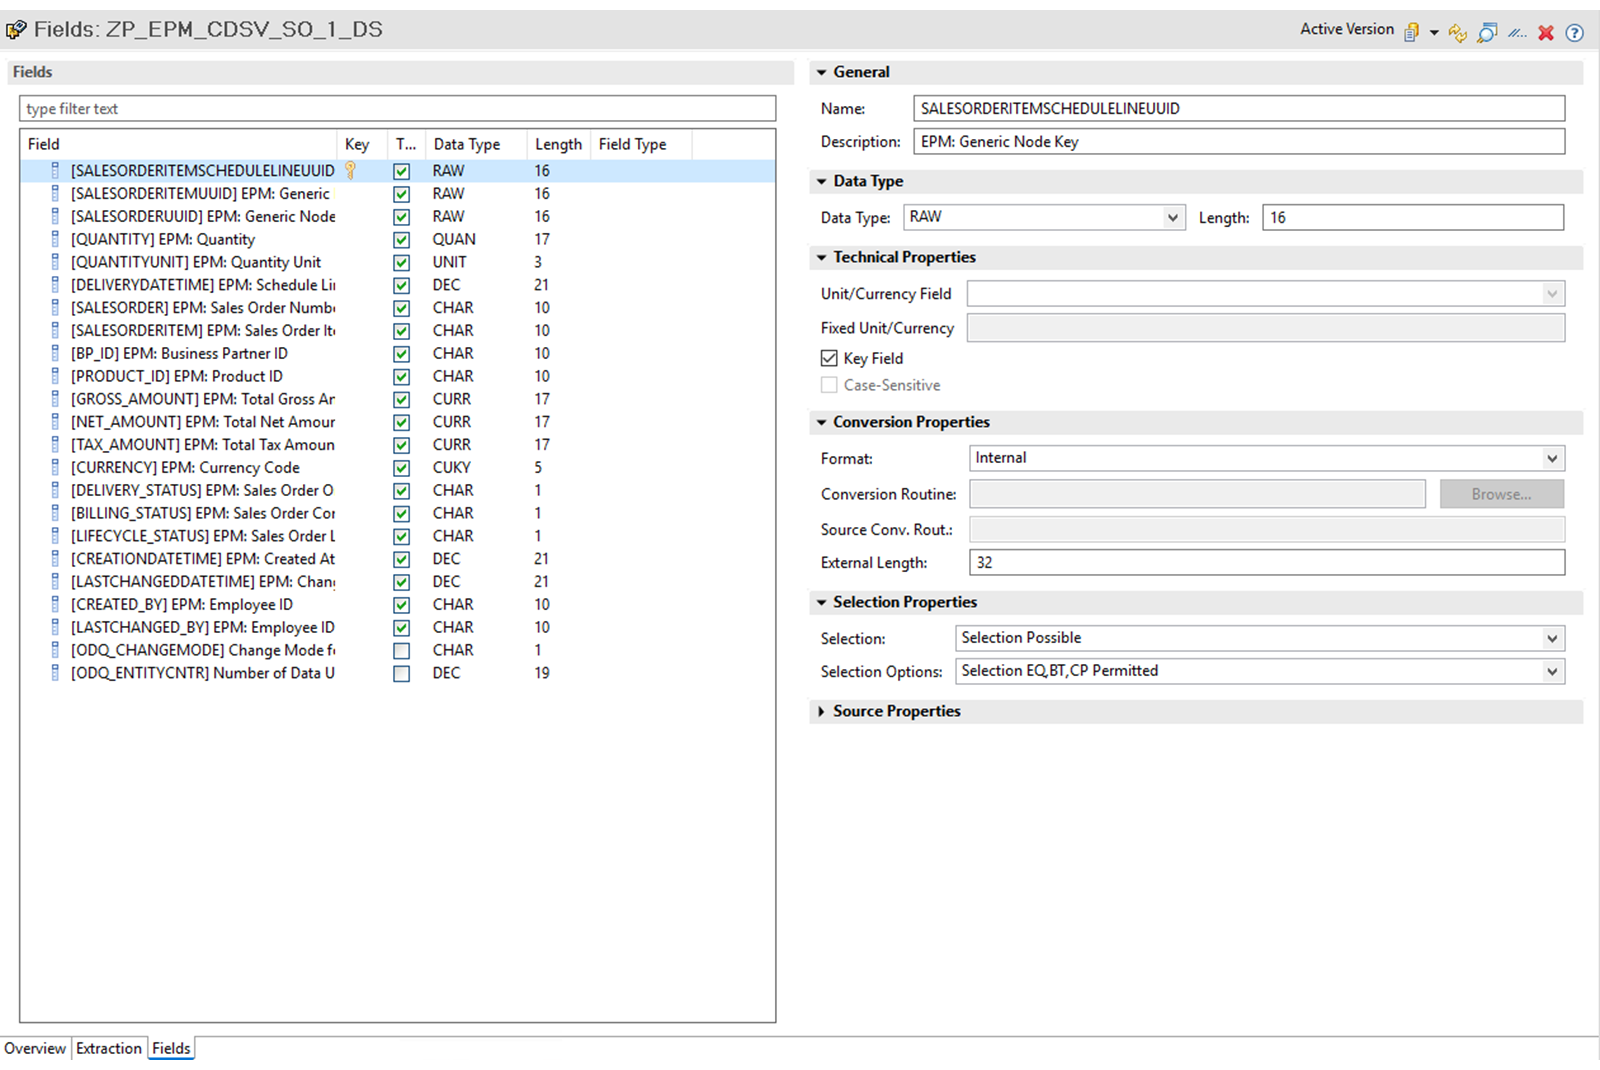The image size is (1600, 1070).
Task: Click the field icon of CURRENCY row
Action: pyautogui.click(x=55, y=467)
